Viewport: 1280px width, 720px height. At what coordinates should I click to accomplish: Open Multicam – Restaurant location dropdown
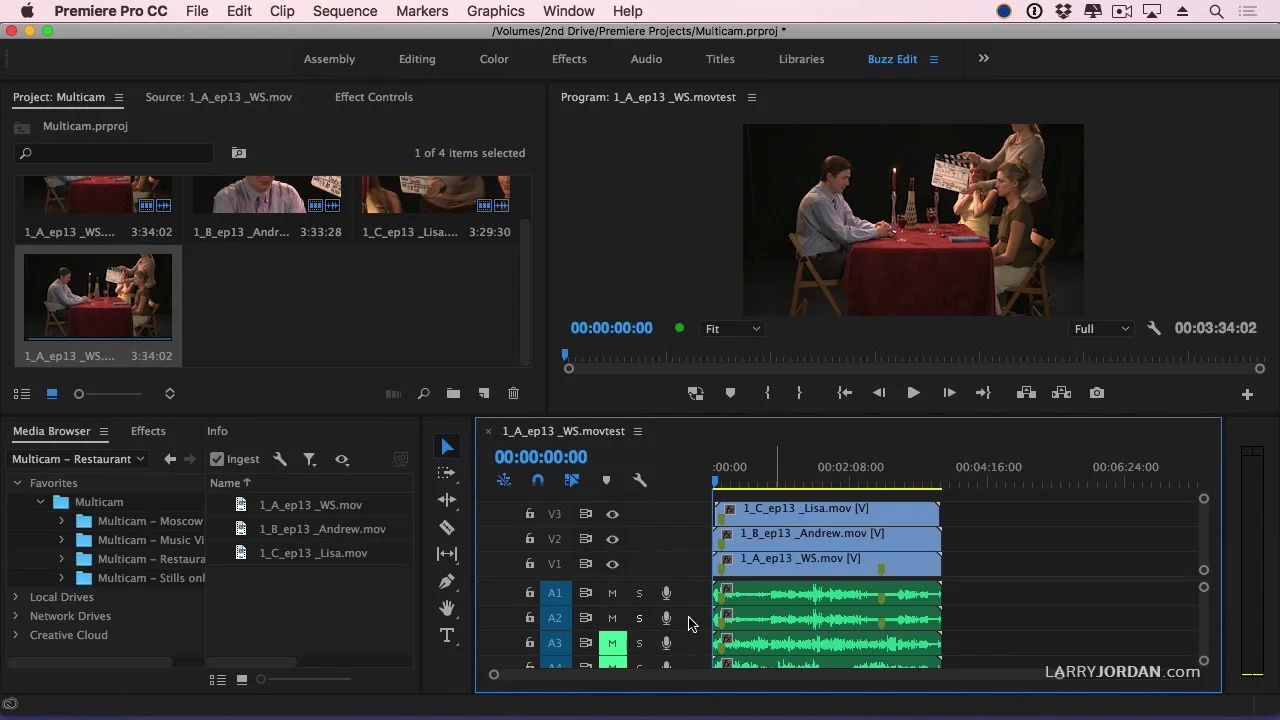pyautogui.click(x=77, y=459)
